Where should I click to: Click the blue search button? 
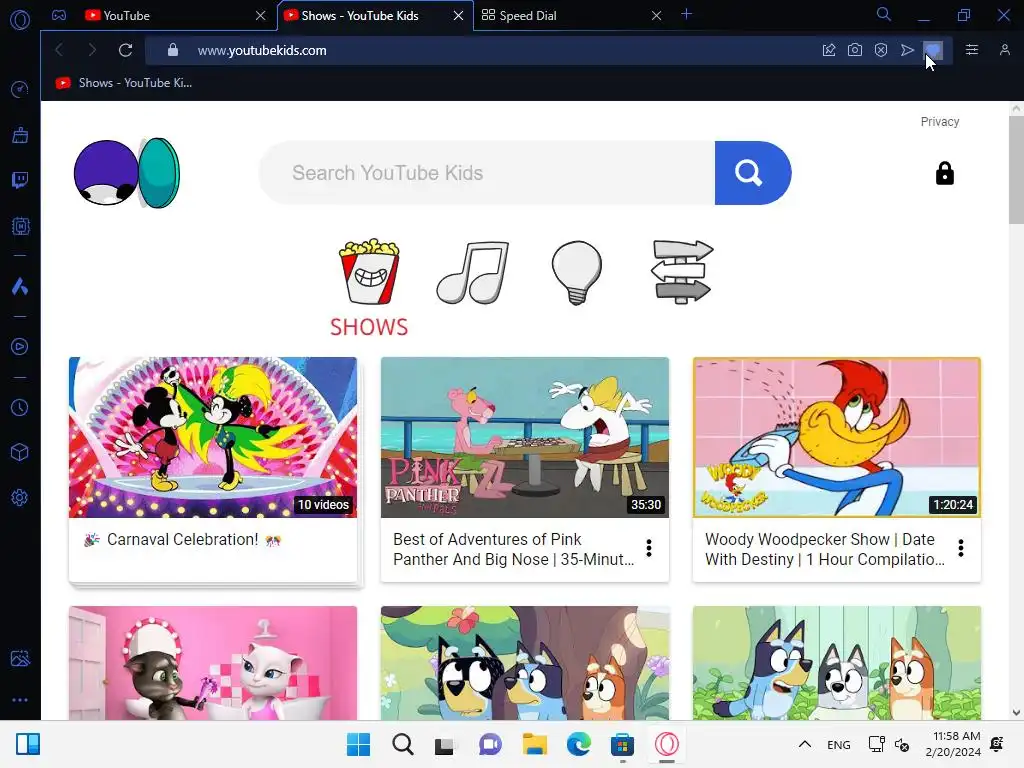point(753,173)
